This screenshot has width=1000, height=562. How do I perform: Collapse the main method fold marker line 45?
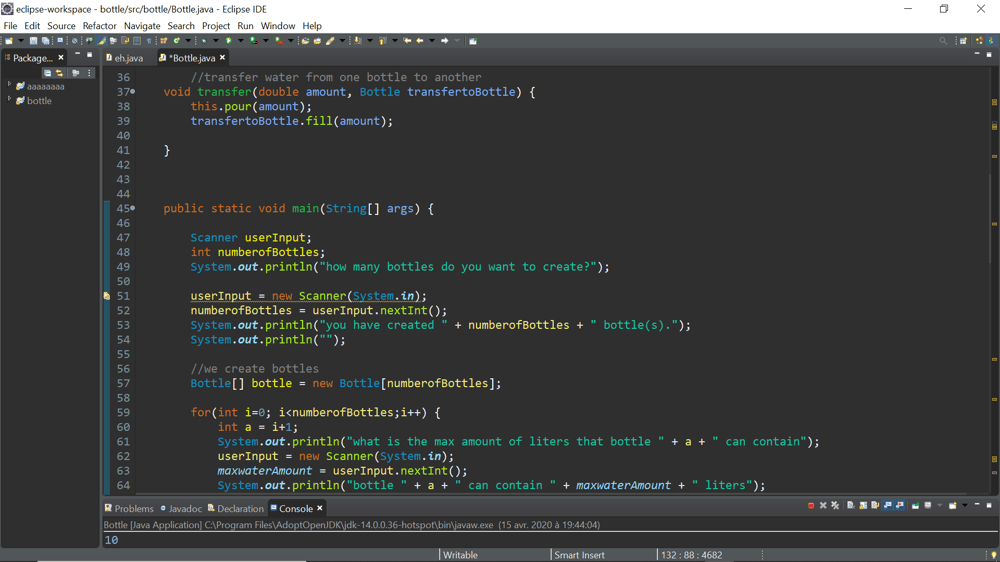133,208
